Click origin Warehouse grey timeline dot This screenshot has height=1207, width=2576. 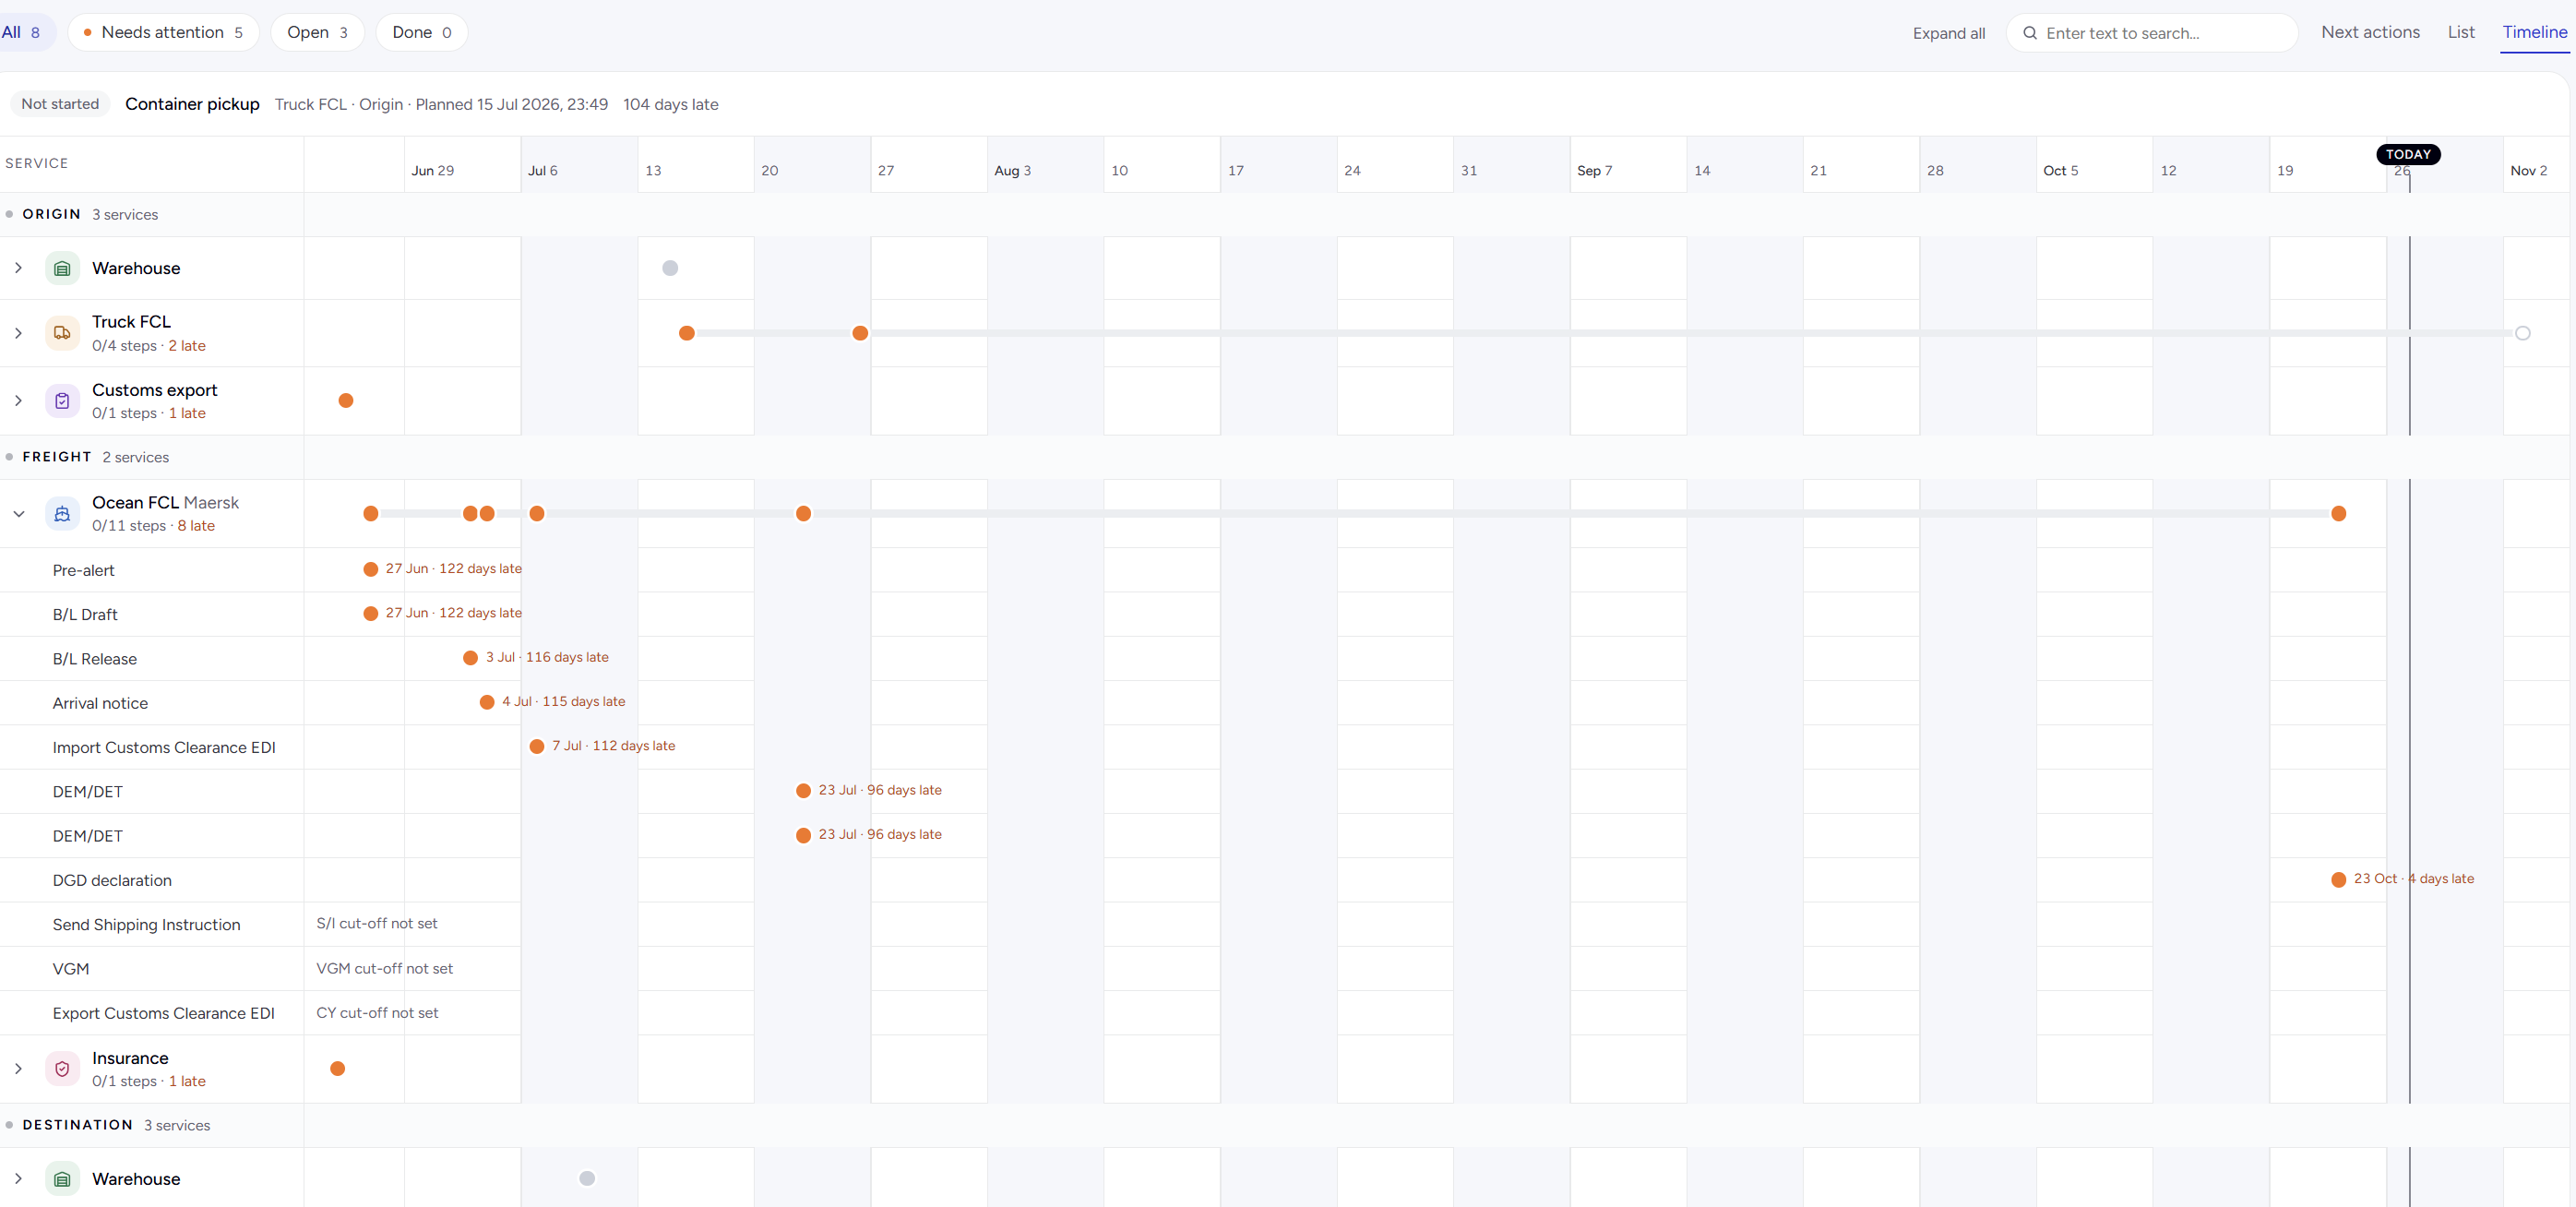pos(670,268)
